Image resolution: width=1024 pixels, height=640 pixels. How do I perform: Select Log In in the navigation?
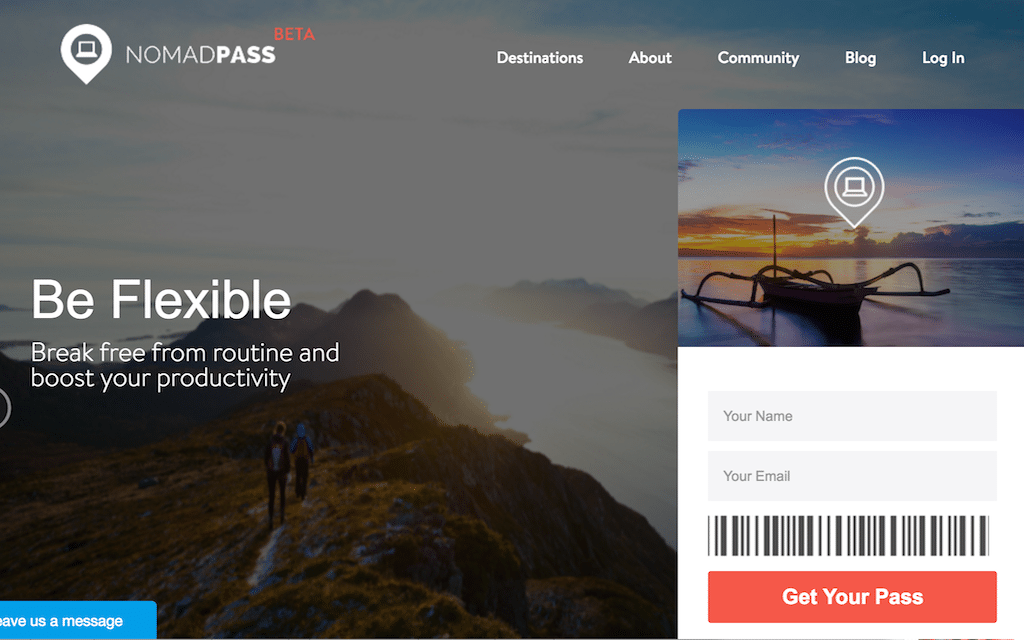click(943, 58)
